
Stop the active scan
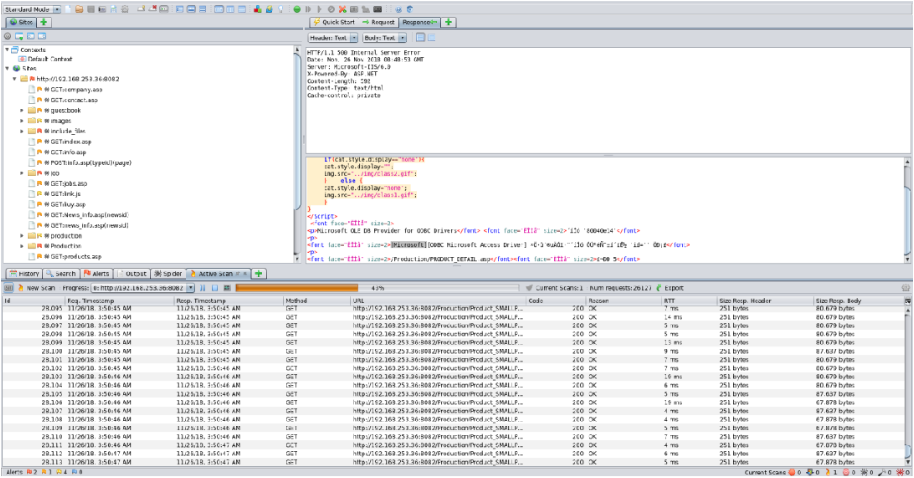click(x=213, y=287)
